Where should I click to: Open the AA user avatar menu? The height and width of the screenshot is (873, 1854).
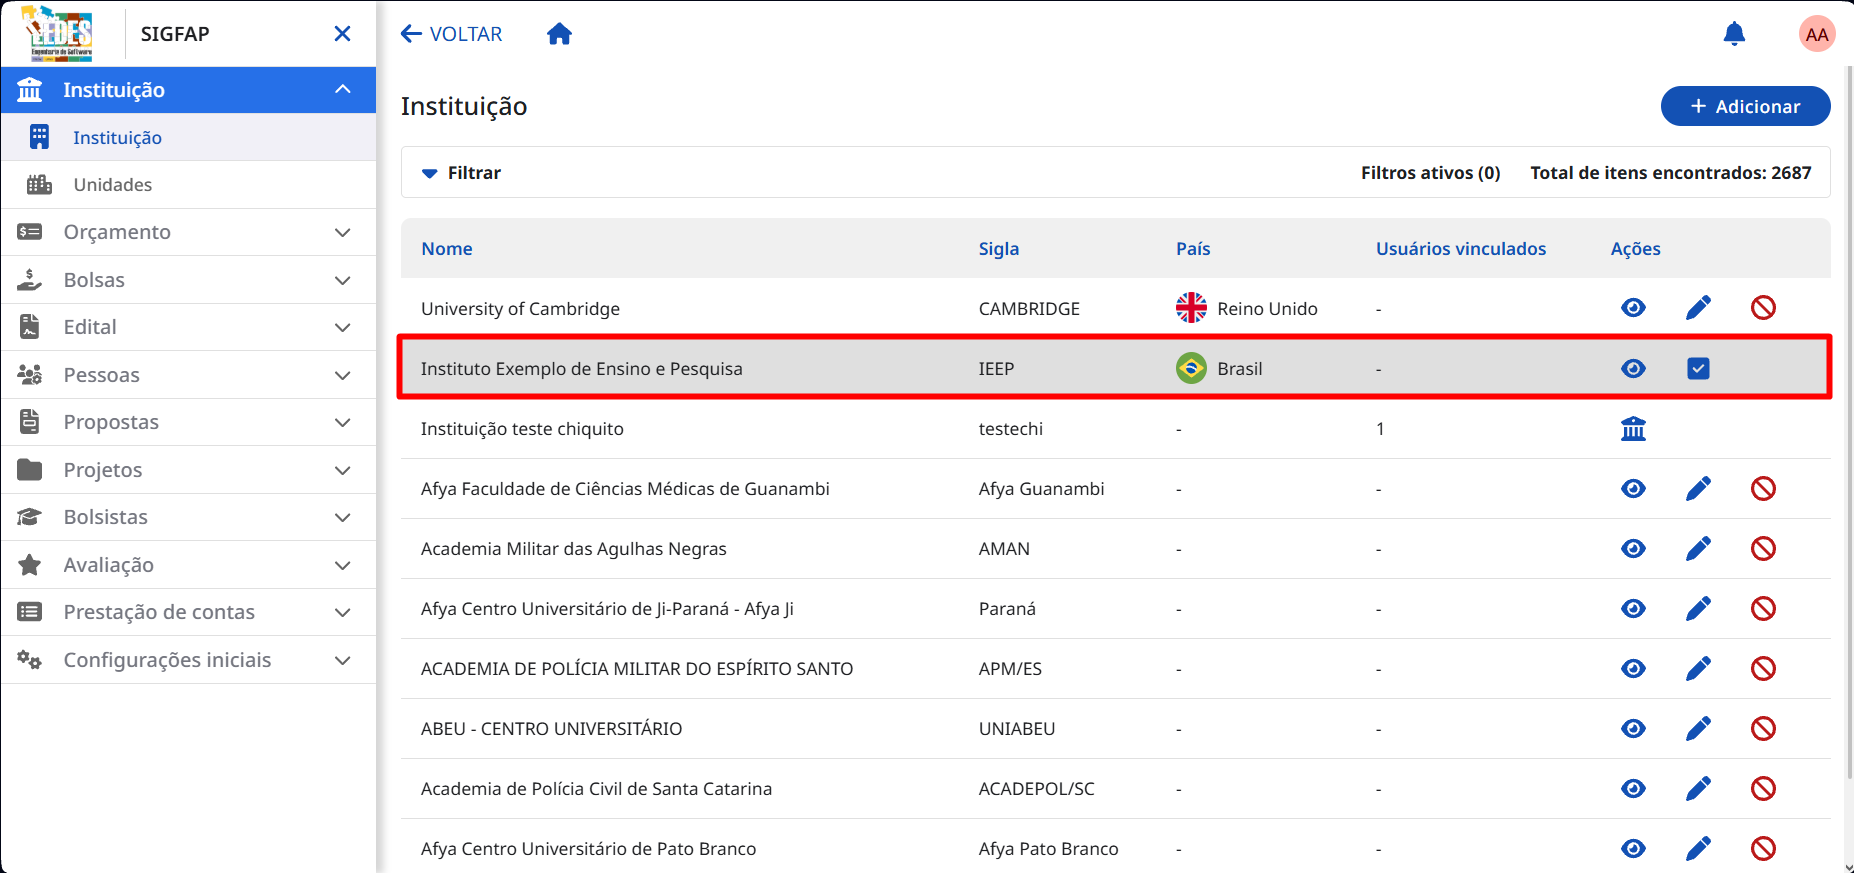point(1817,34)
